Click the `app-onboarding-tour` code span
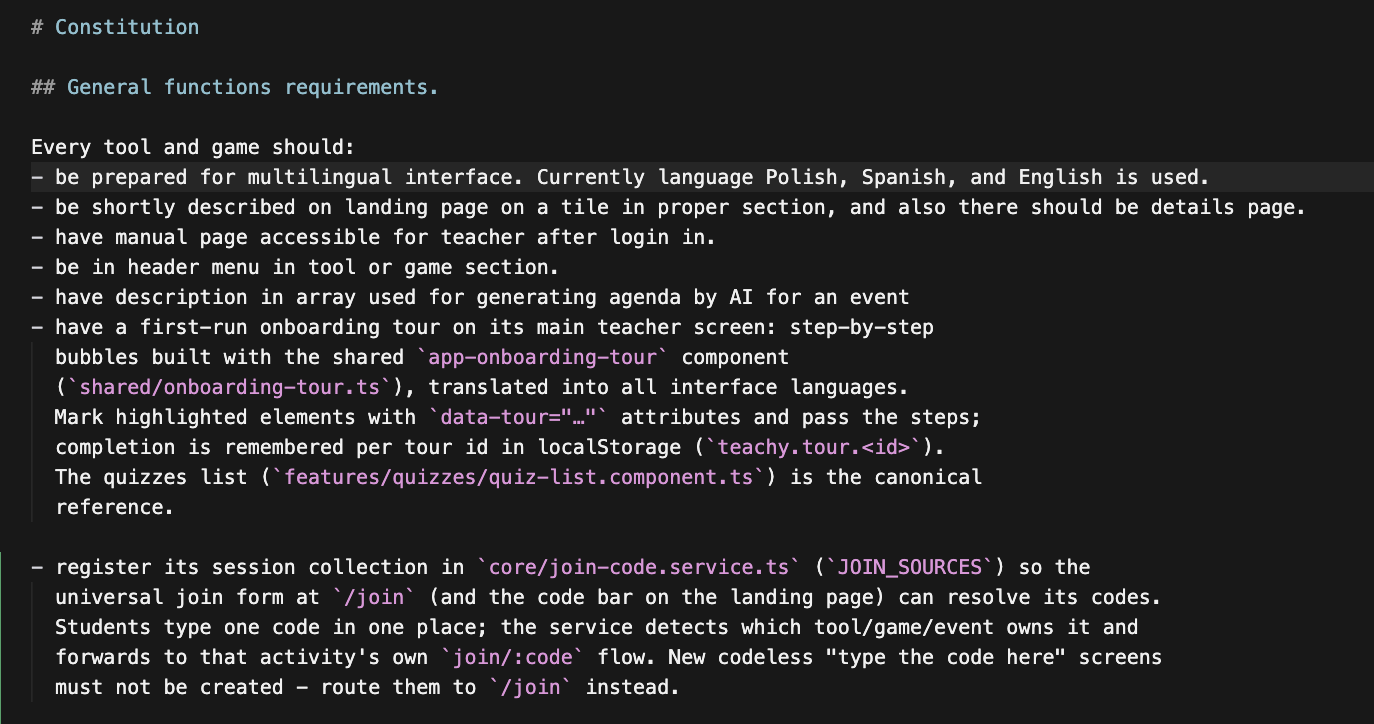 tap(542, 357)
